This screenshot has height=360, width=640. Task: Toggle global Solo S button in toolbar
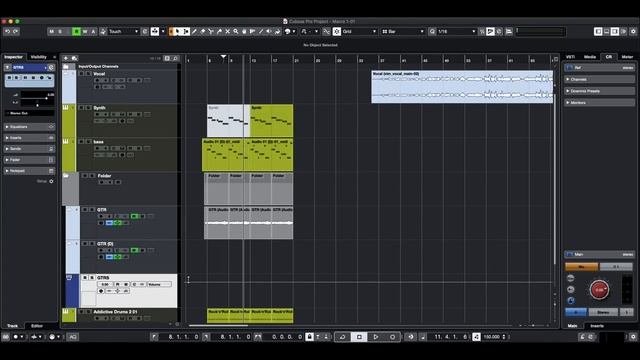tap(60, 31)
